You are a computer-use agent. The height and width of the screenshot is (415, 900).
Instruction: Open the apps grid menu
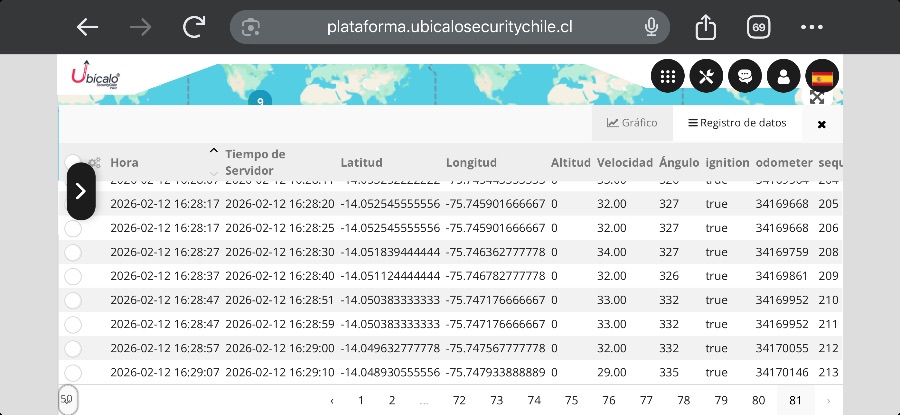(668, 76)
